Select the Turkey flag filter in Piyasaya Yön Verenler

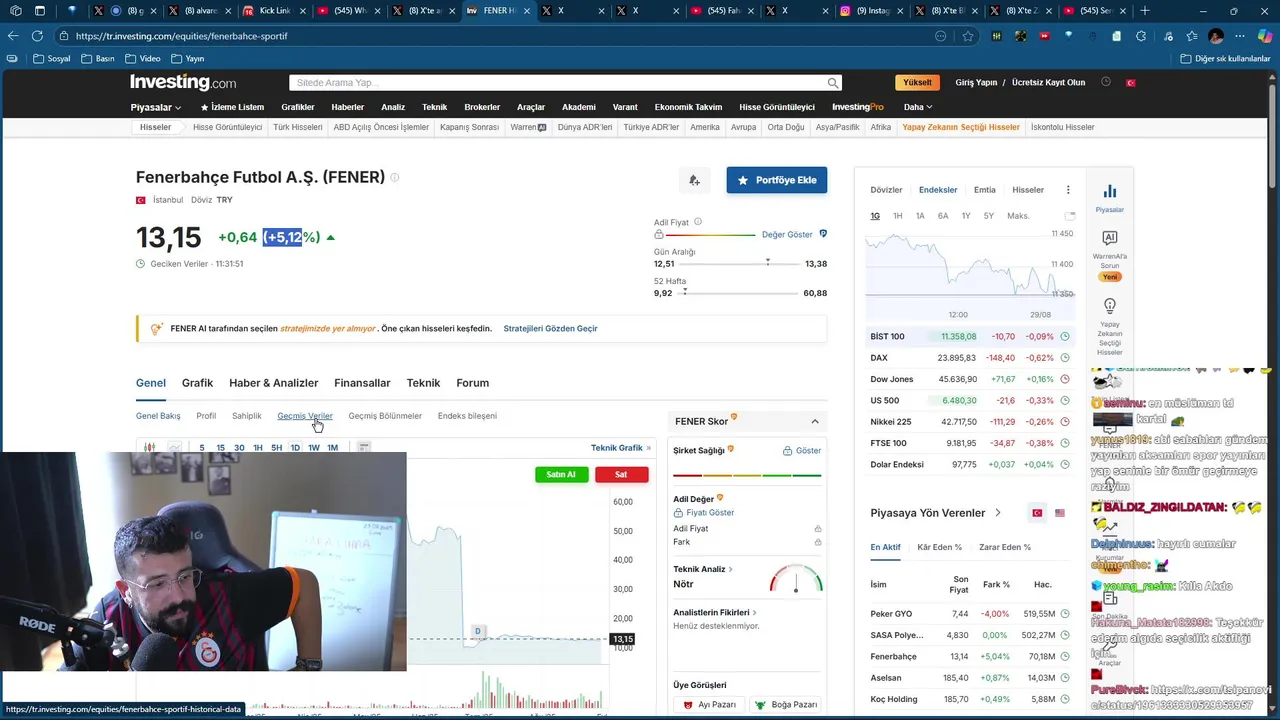pos(1037,513)
